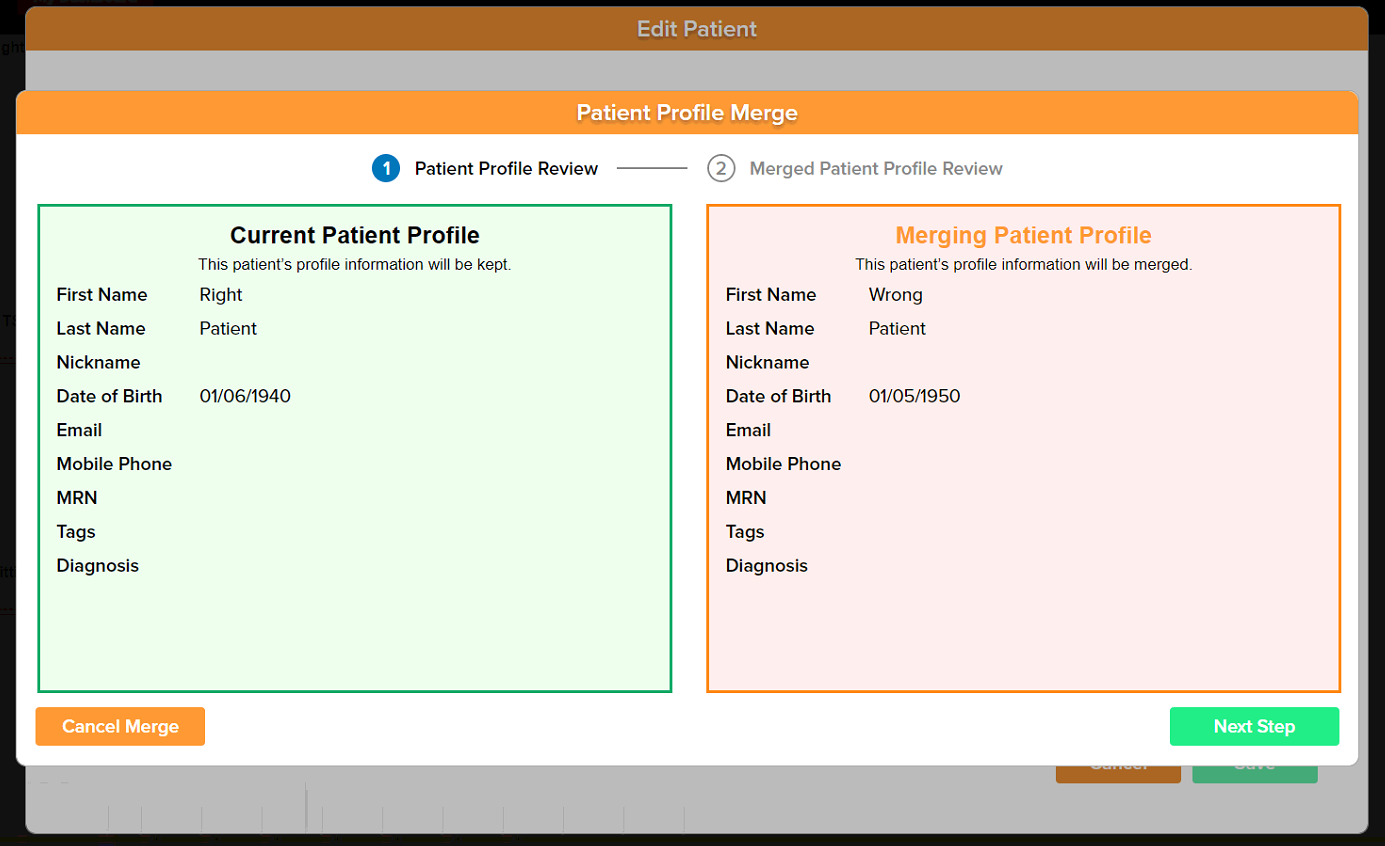Click Mobile Phone label in merging profile
This screenshot has height=846, width=1385.
783,464
